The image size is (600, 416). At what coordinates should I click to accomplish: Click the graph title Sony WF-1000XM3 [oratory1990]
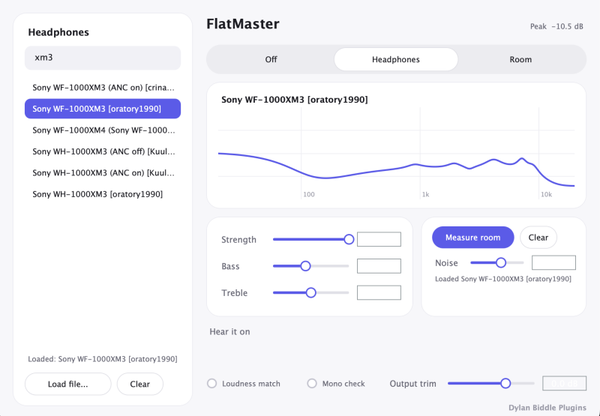tap(295, 100)
